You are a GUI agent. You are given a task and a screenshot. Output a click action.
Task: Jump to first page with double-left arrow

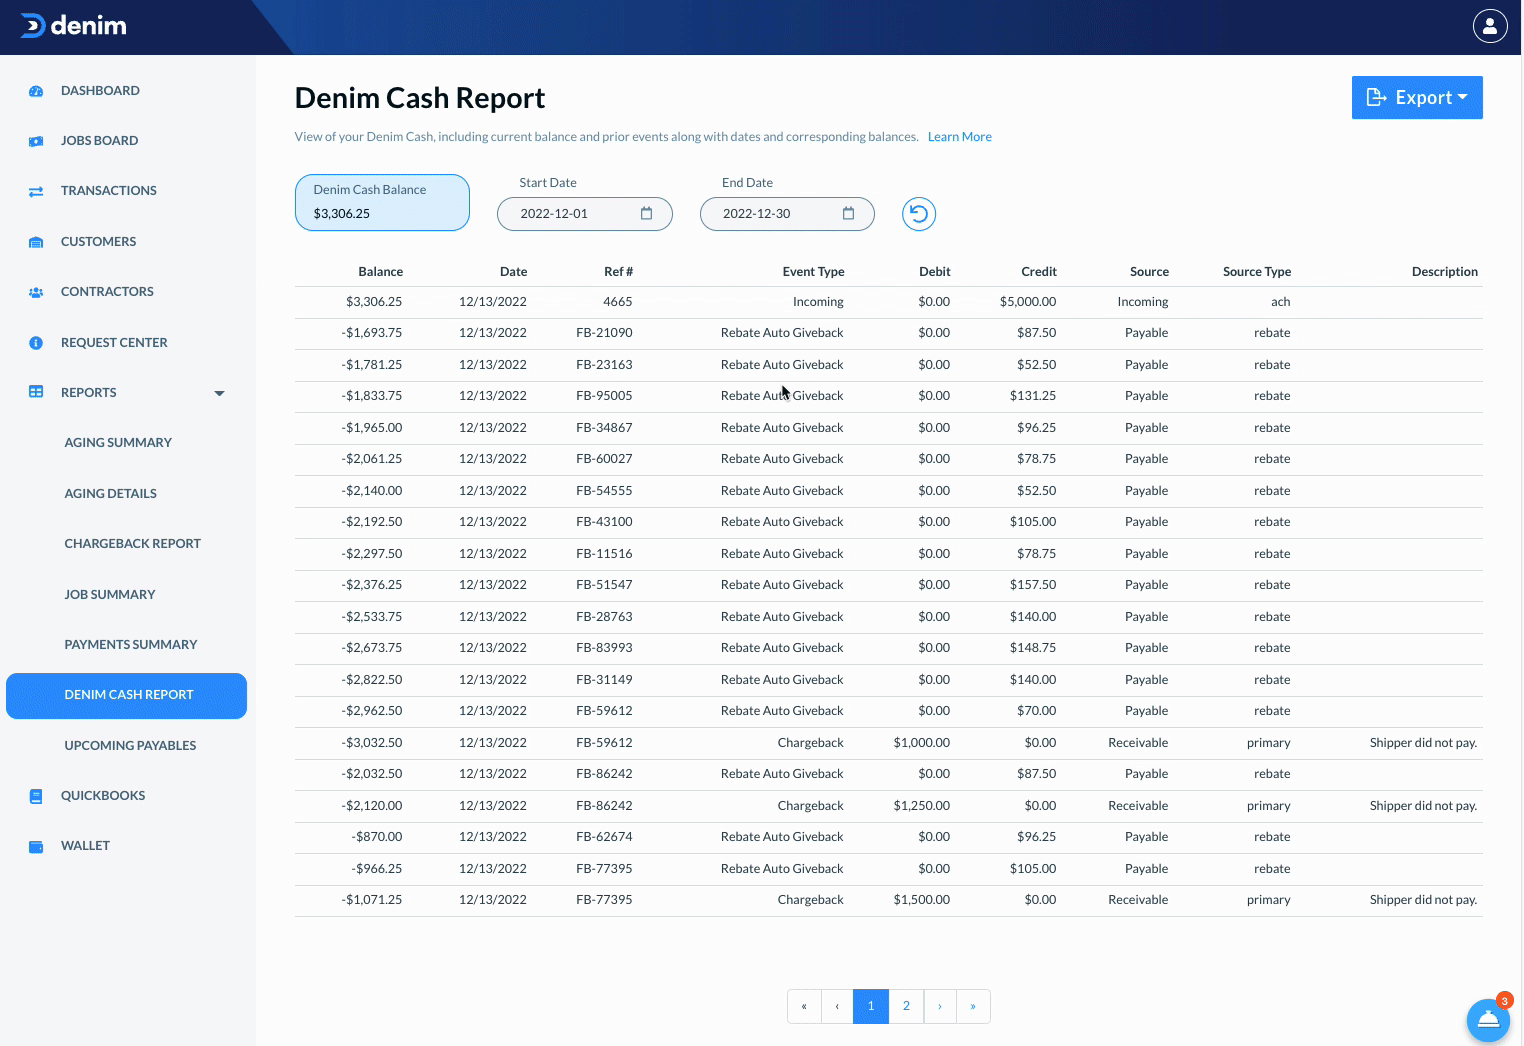[x=804, y=1006]
